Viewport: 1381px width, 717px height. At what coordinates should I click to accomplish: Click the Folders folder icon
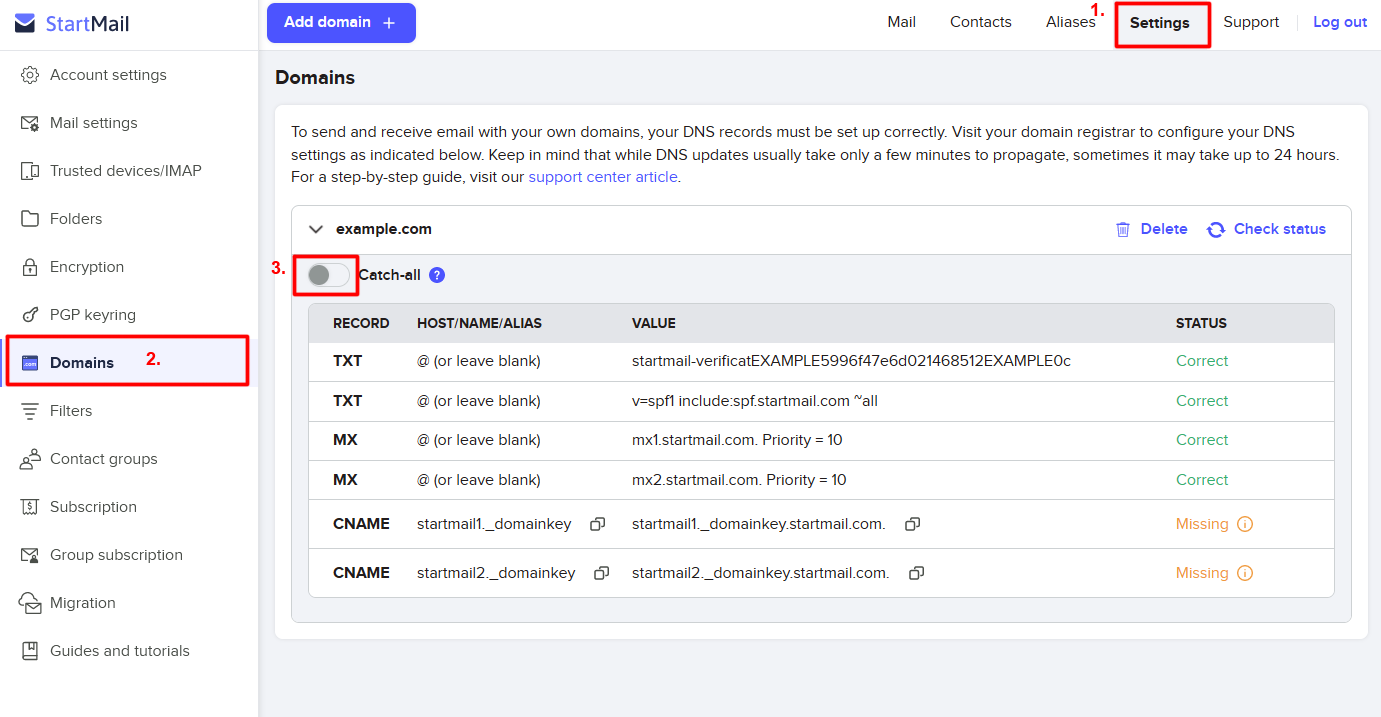pos(30,219)
